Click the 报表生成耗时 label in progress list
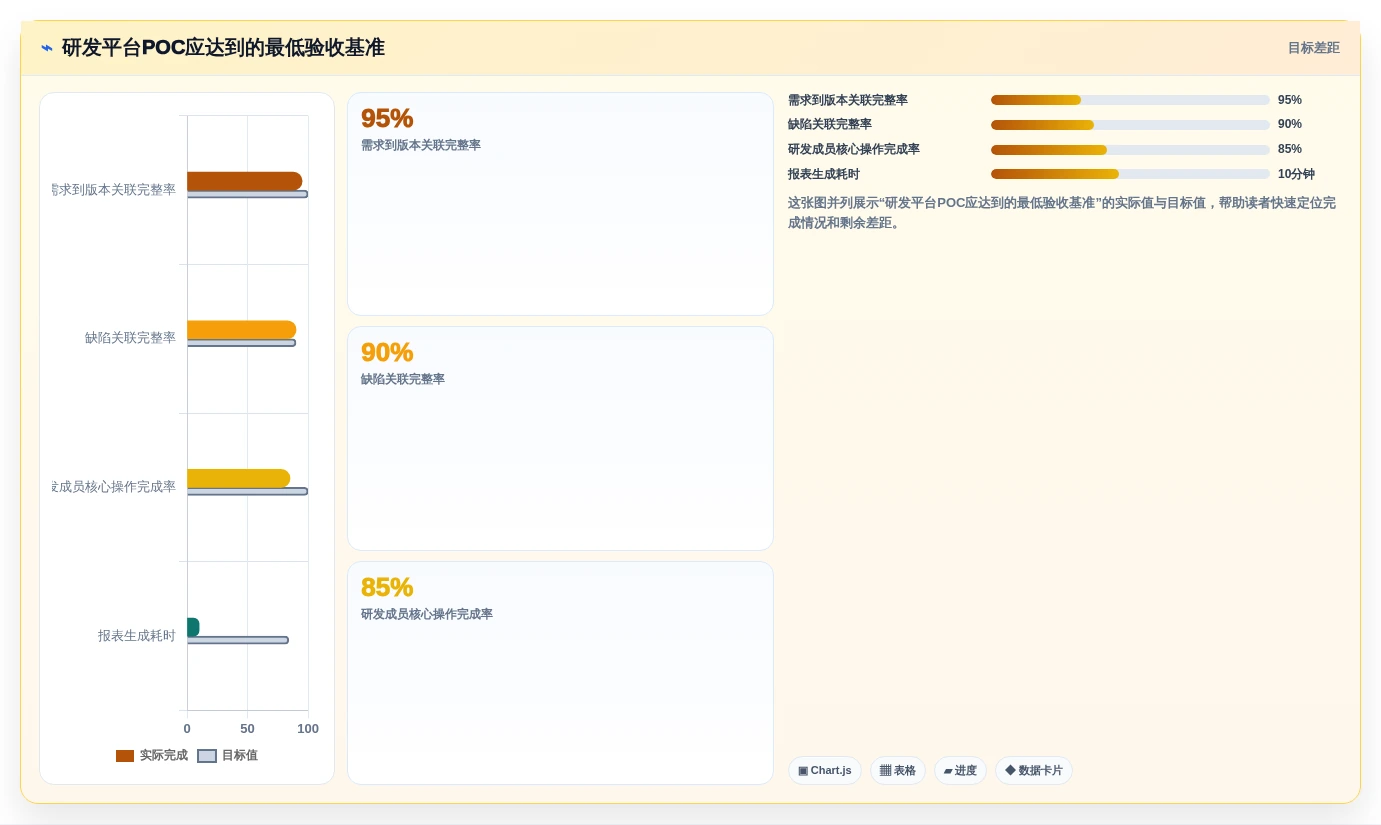Screen dimensions: 1381x825 824,174
